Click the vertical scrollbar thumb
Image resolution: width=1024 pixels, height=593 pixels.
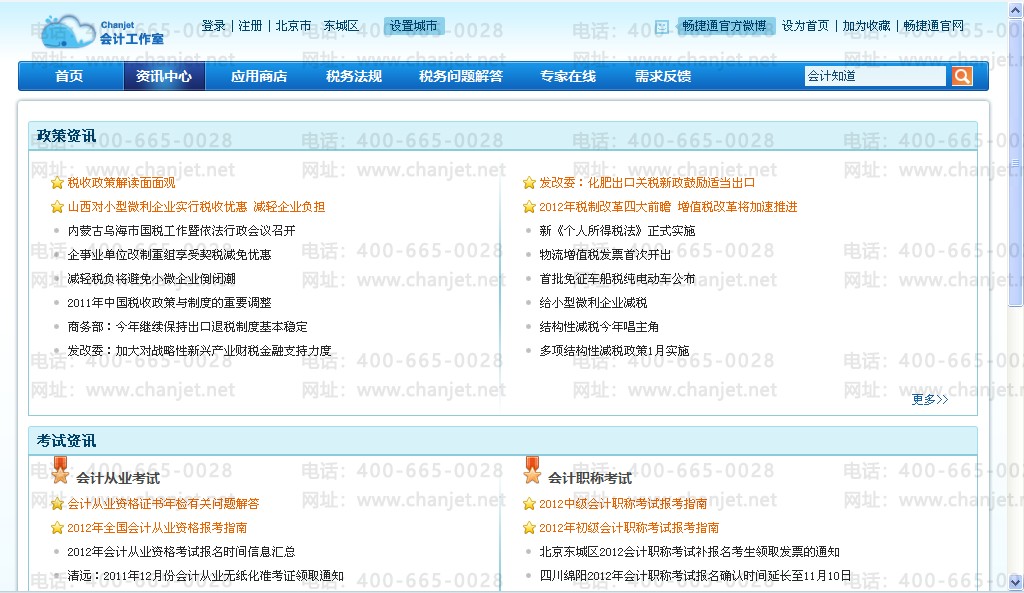tap(1015, 163)
